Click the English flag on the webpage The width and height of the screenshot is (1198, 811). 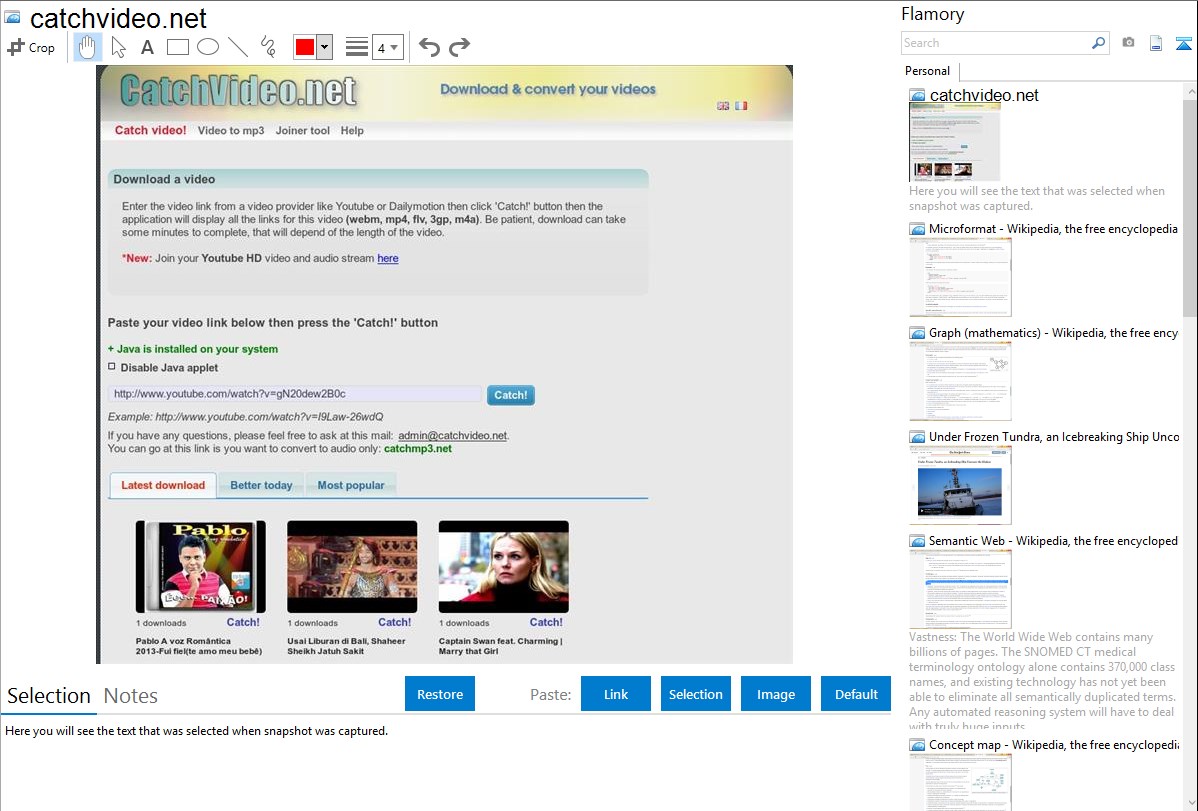click(x=723, y=105)
